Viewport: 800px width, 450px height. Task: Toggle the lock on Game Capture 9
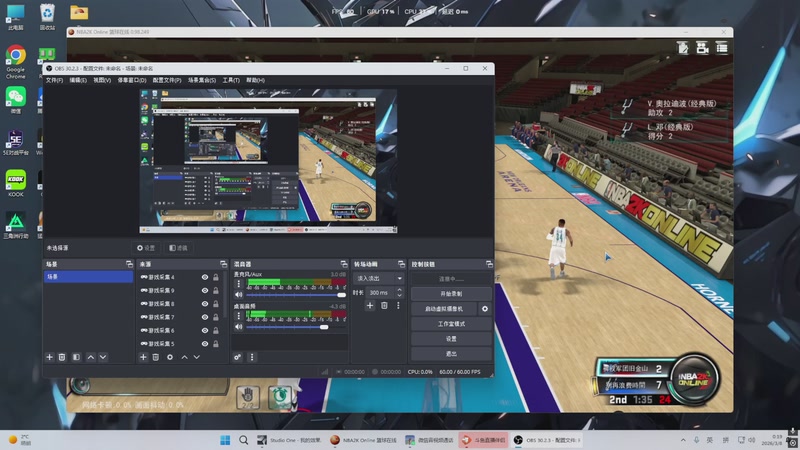click(216, 290)
